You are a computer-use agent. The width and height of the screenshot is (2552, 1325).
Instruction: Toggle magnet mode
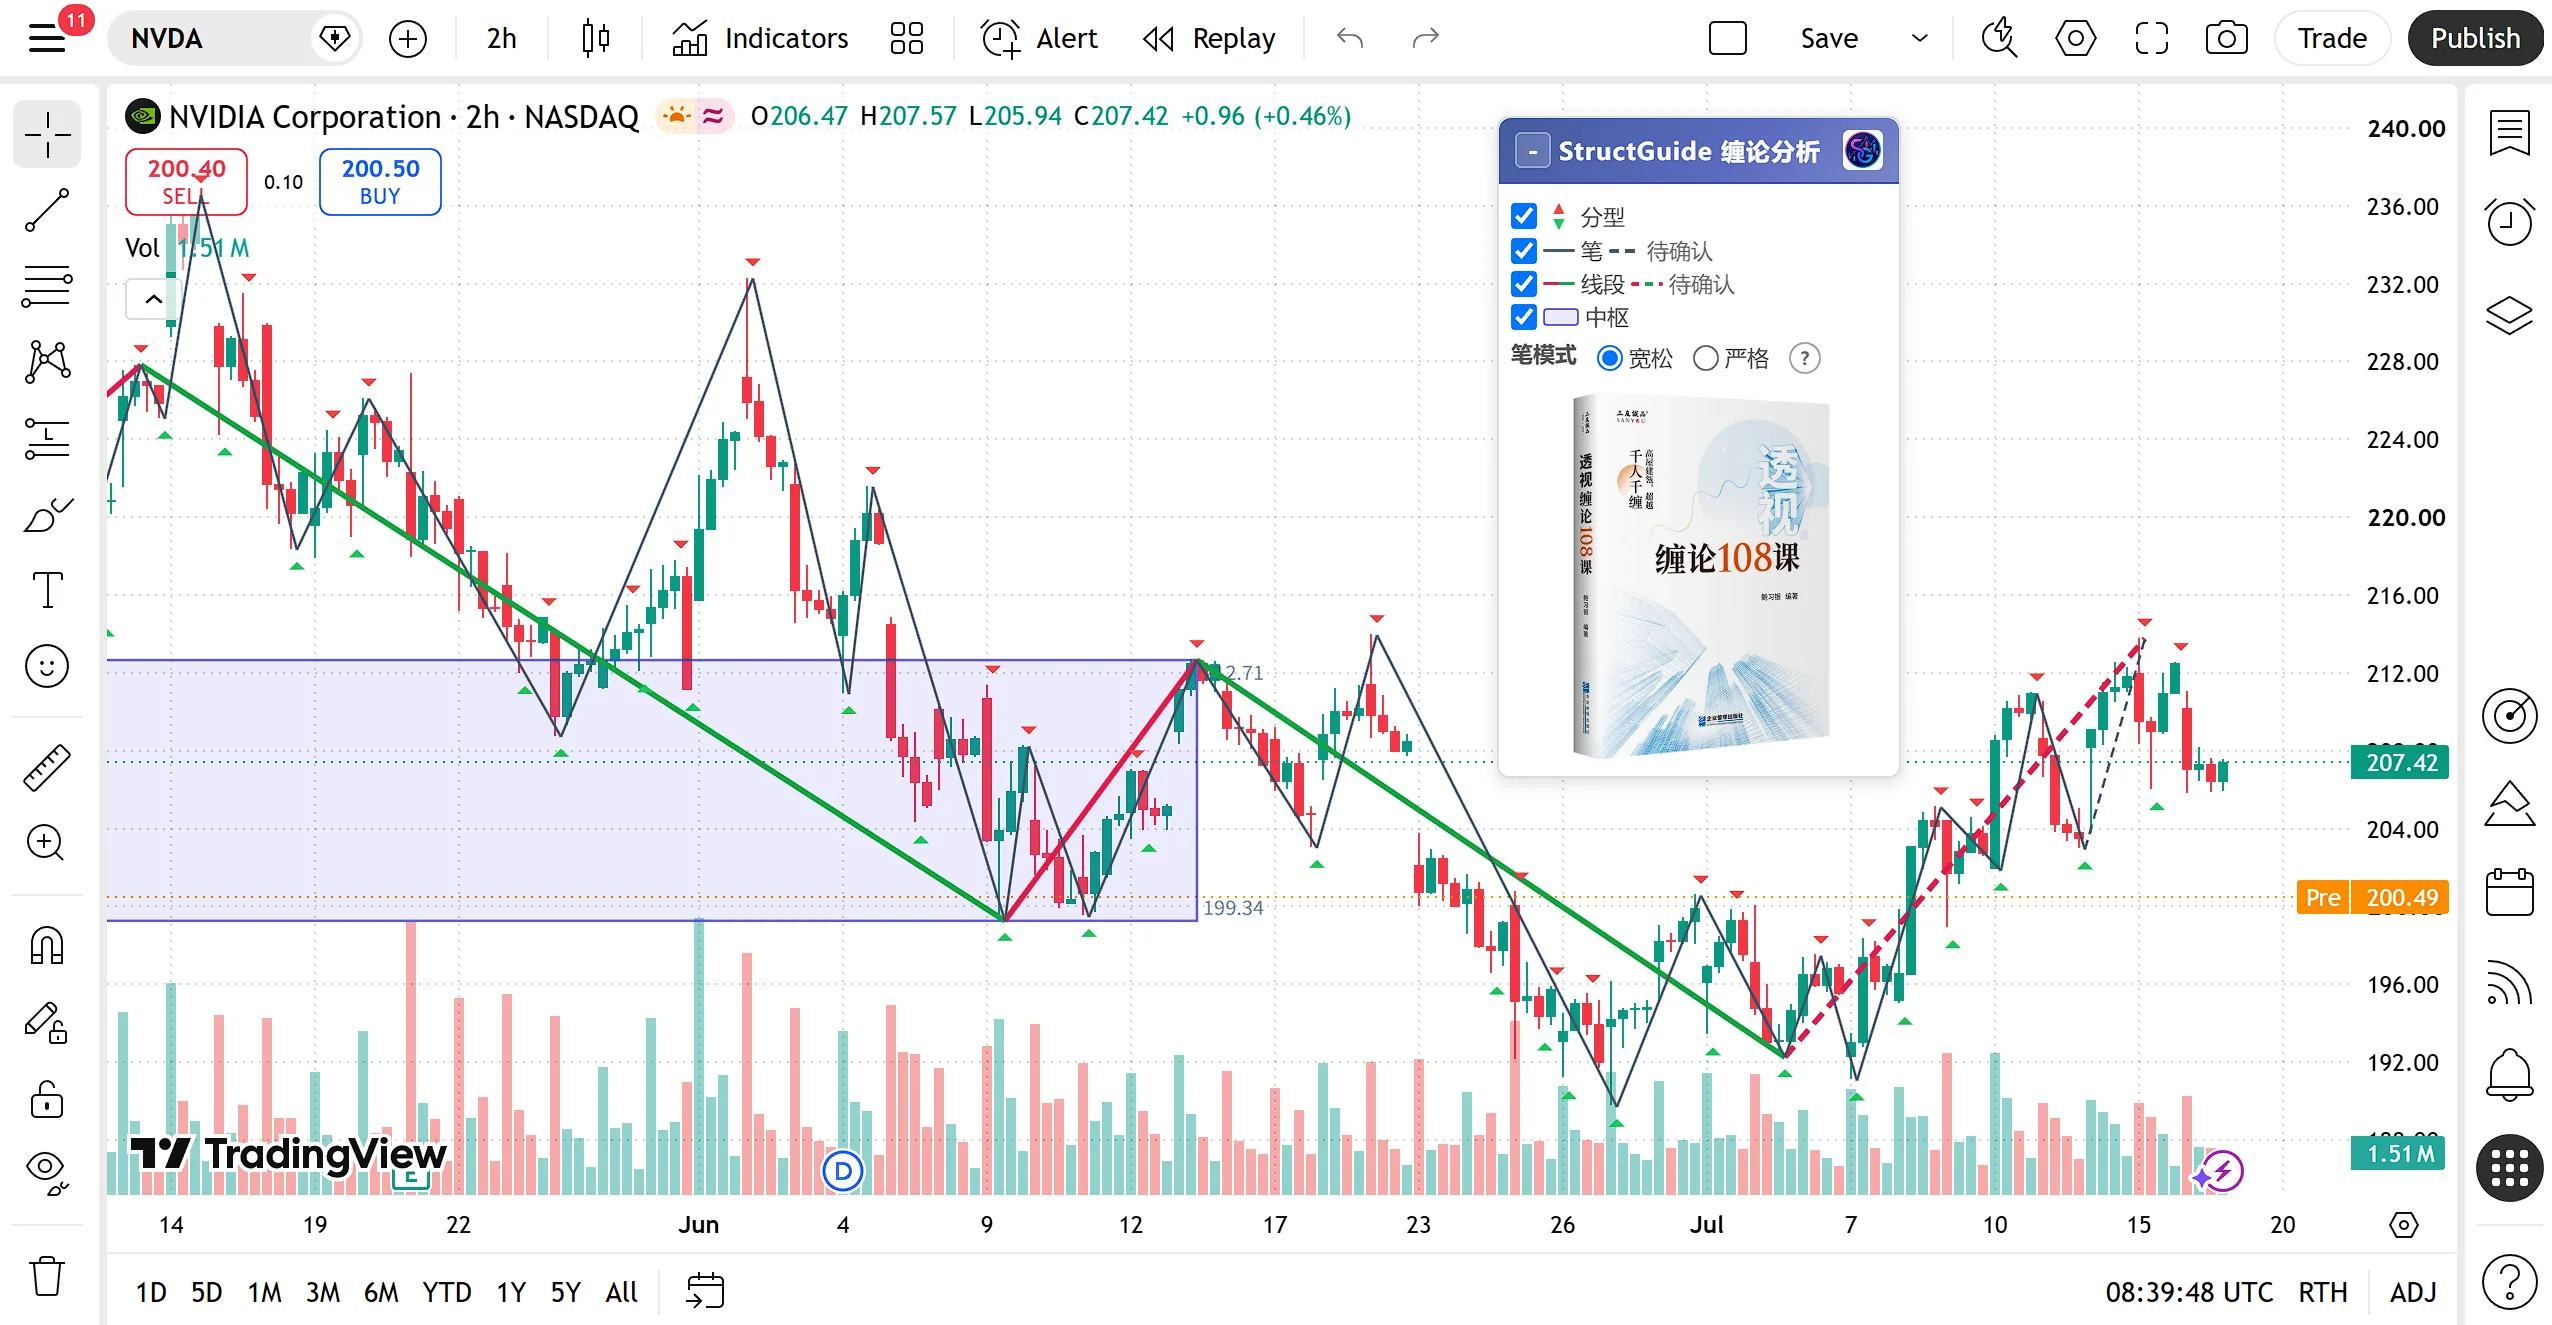click(x=47, y=945)
